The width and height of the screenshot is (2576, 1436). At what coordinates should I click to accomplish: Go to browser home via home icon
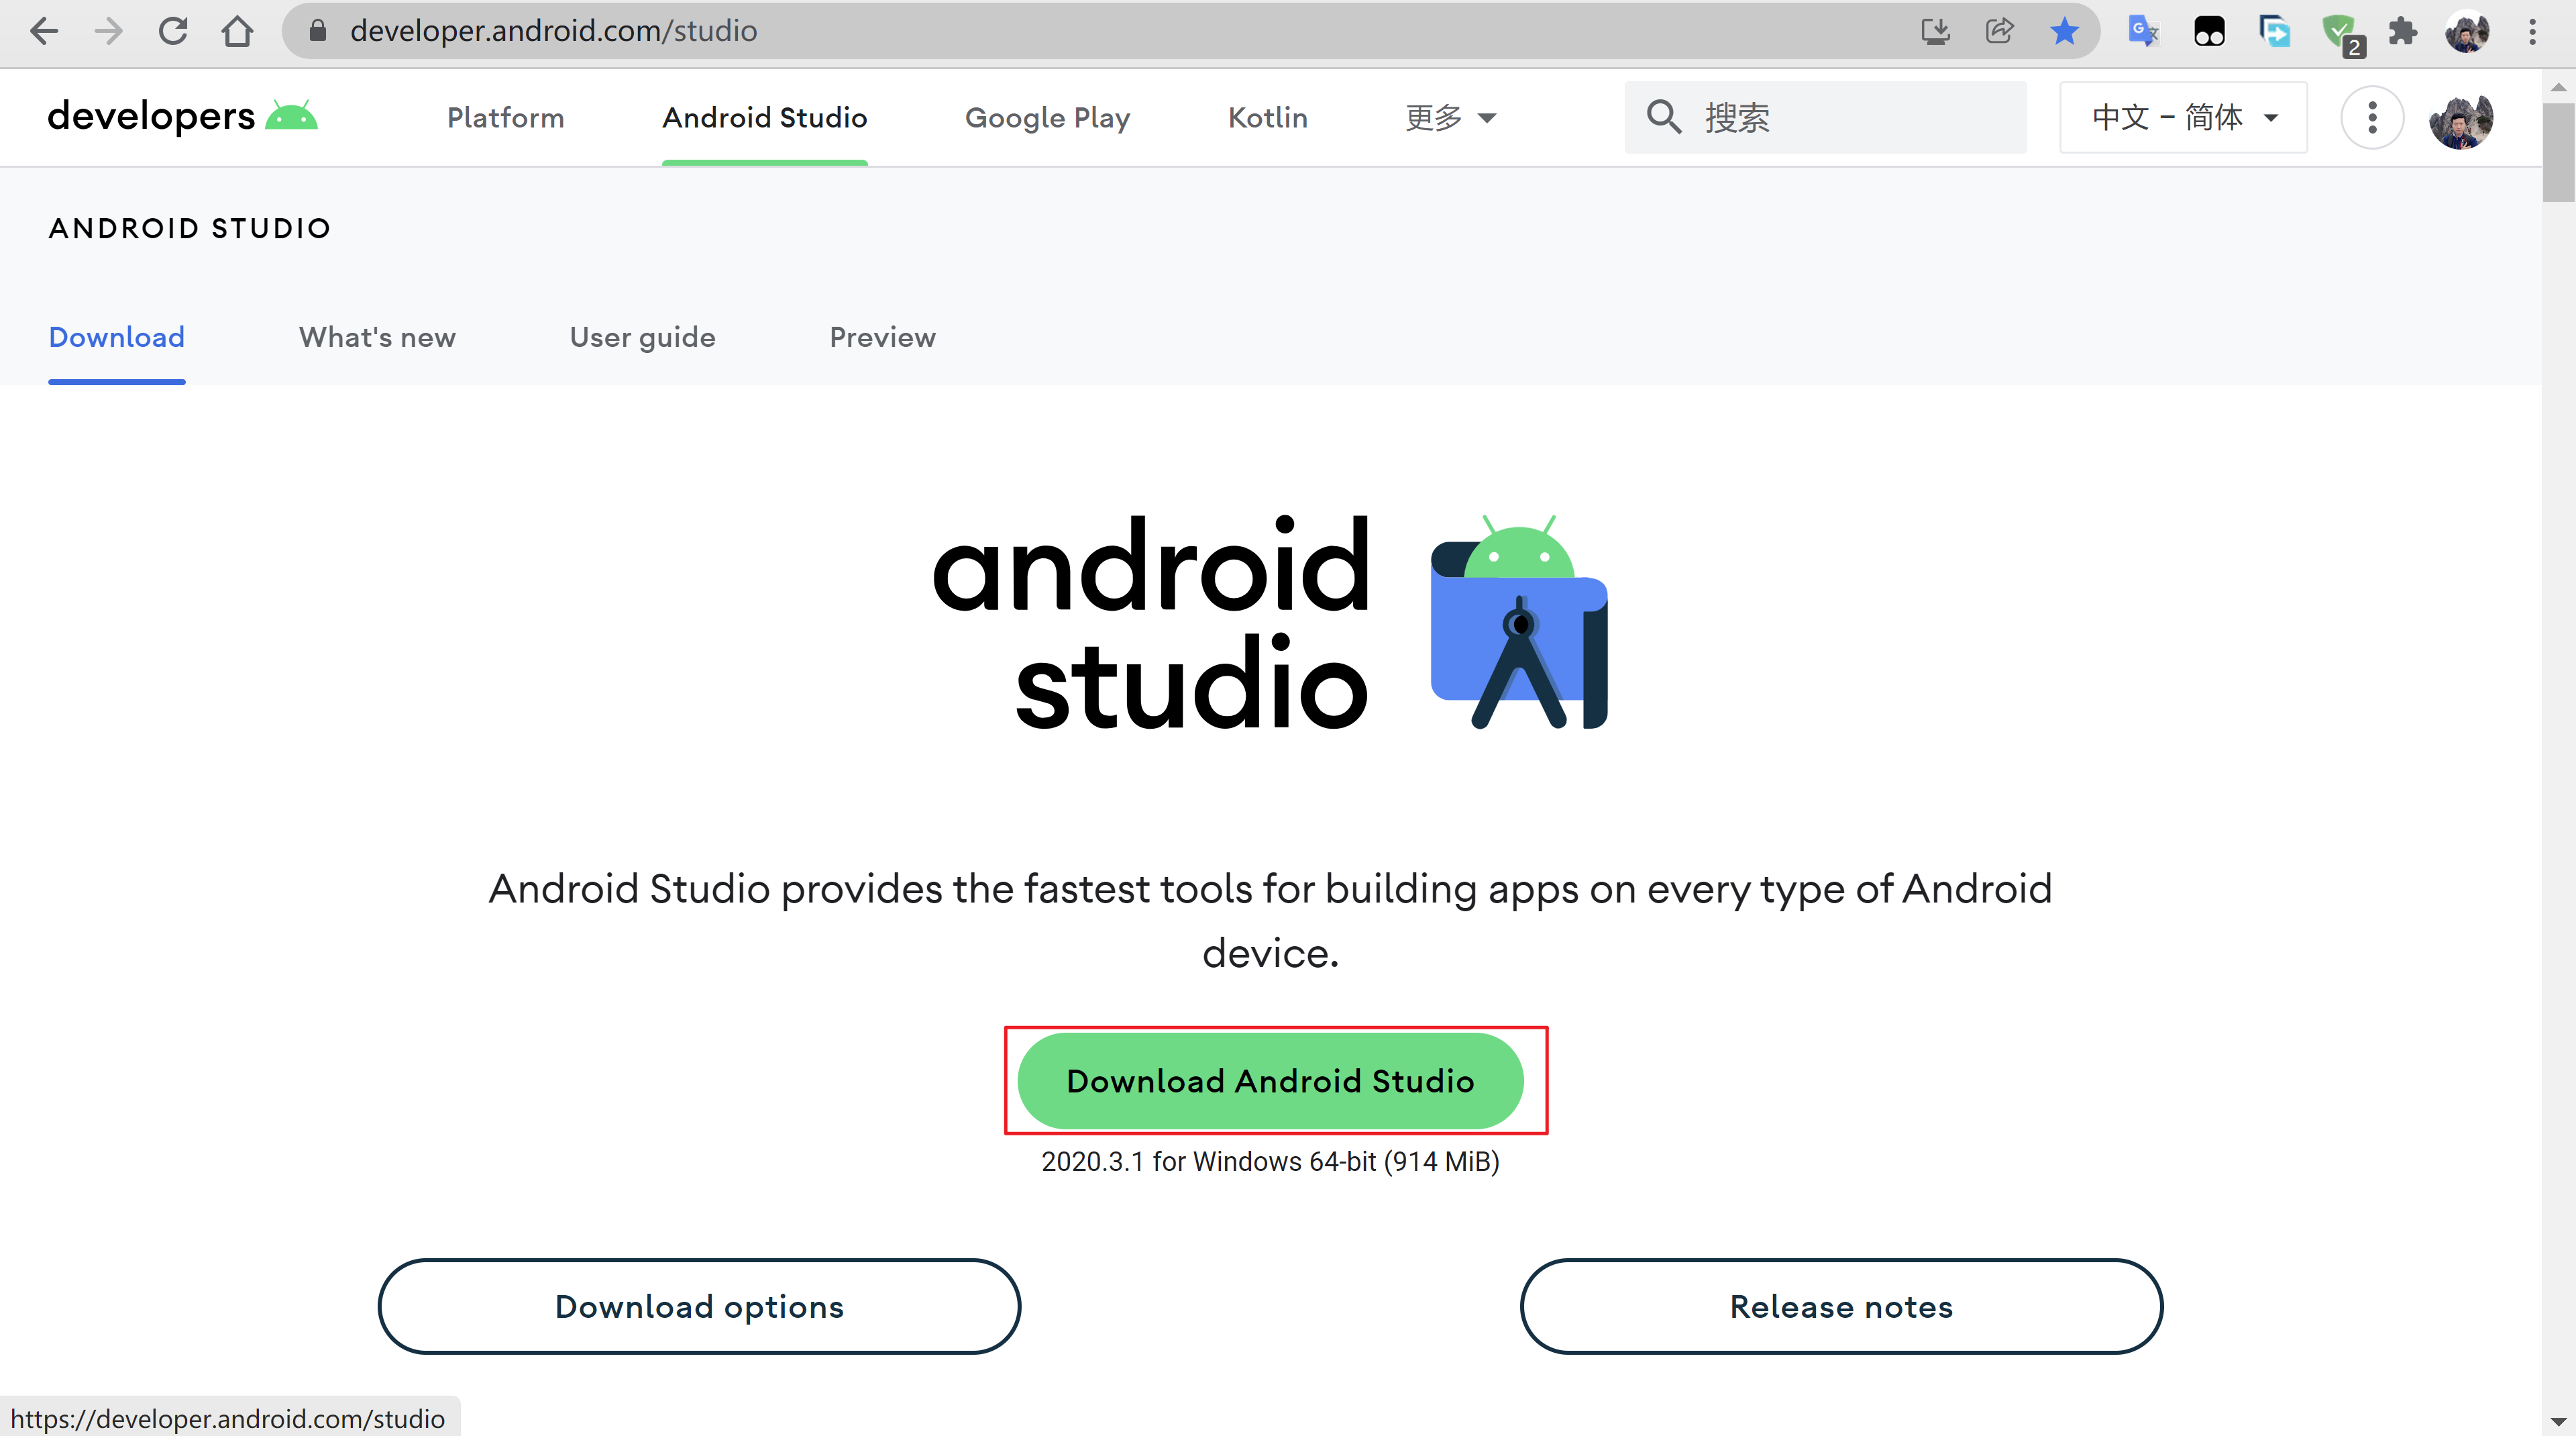[x=237, y=31]
